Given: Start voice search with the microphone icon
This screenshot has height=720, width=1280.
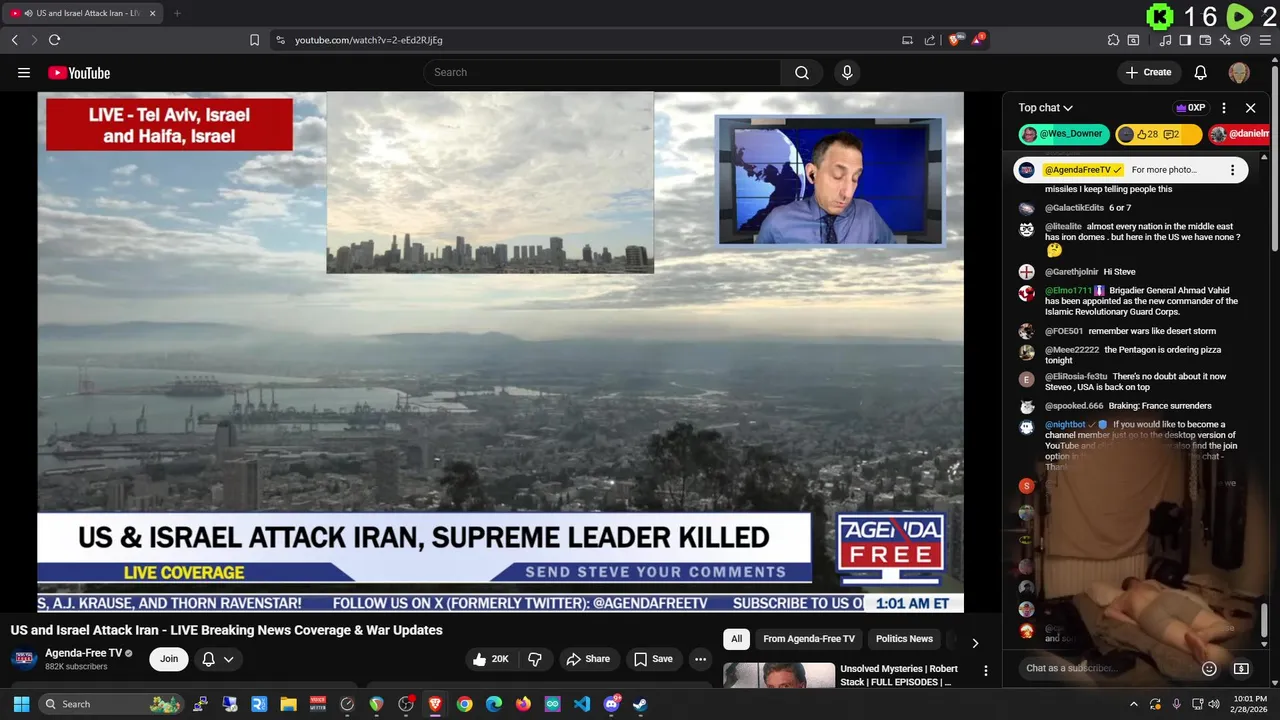Looking at the screenshot, I should pyautogui.click(x=847, y=72).
